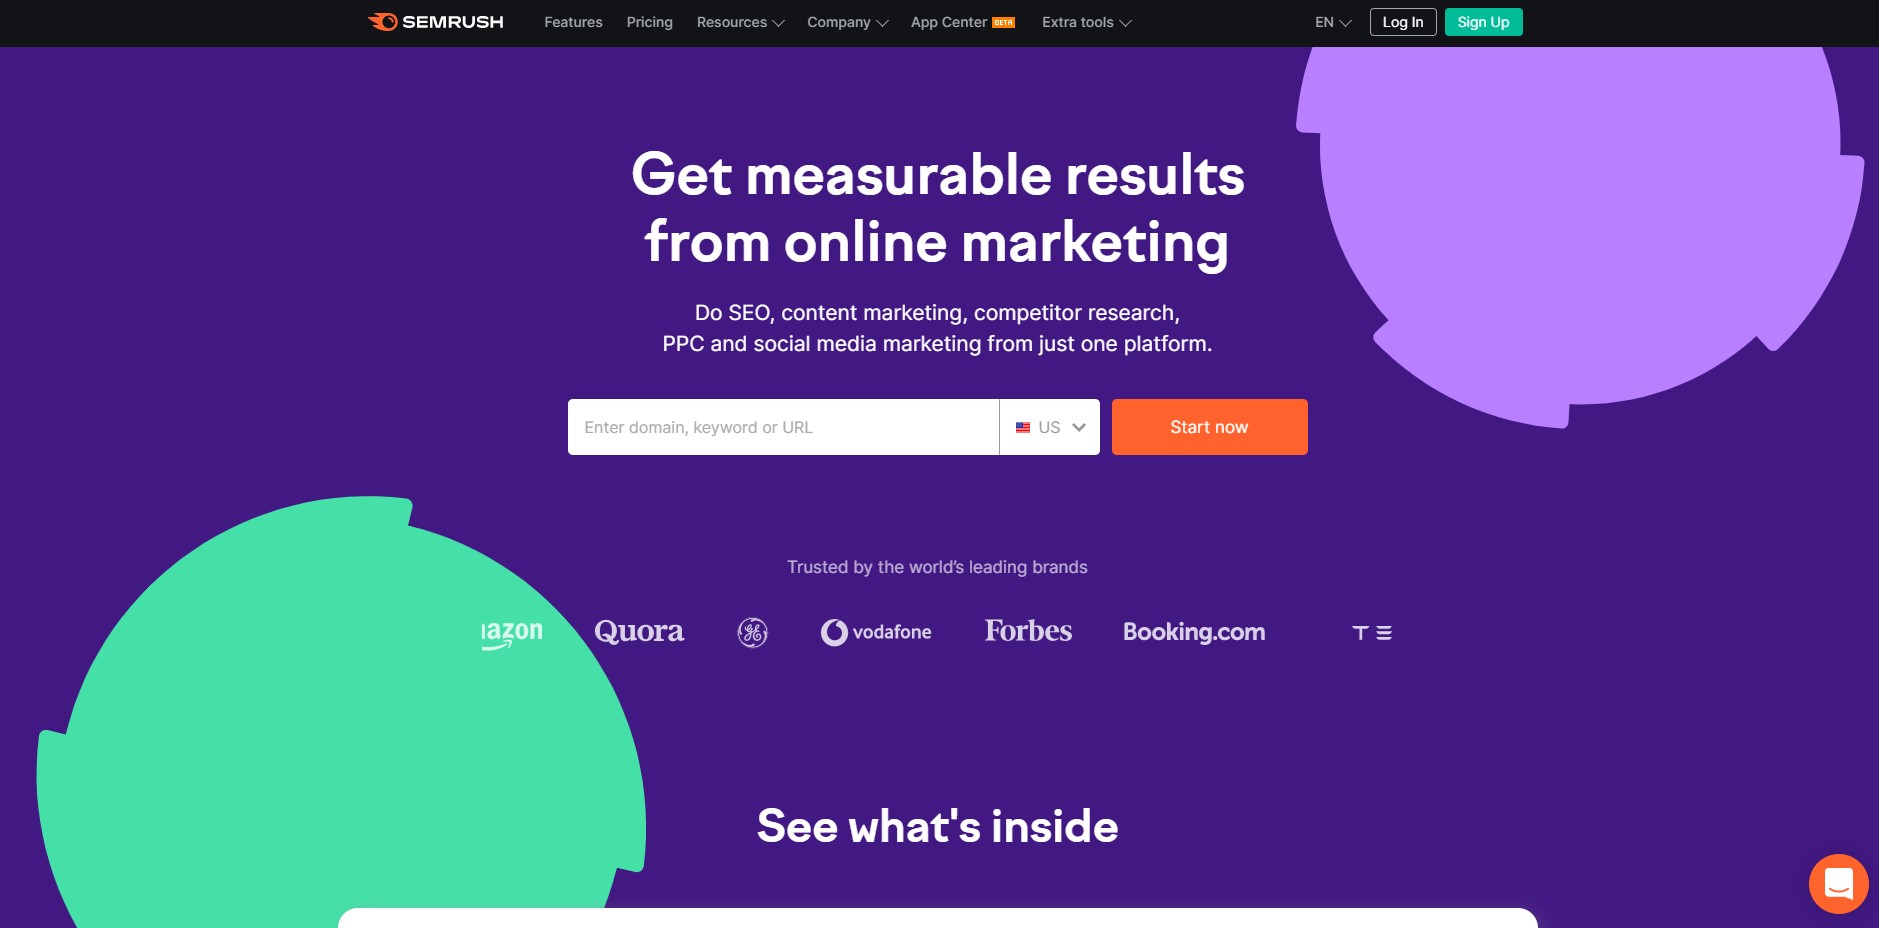Go to the Features page
The image size is (1879, 928).
[x=573, y=22]
